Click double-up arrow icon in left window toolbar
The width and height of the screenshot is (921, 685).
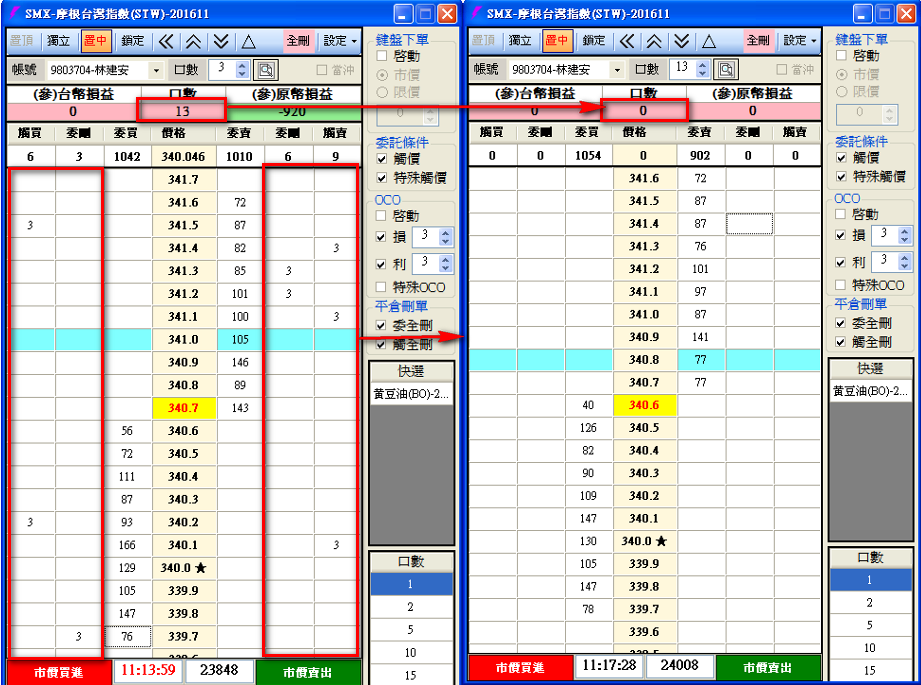click(193, 41)
